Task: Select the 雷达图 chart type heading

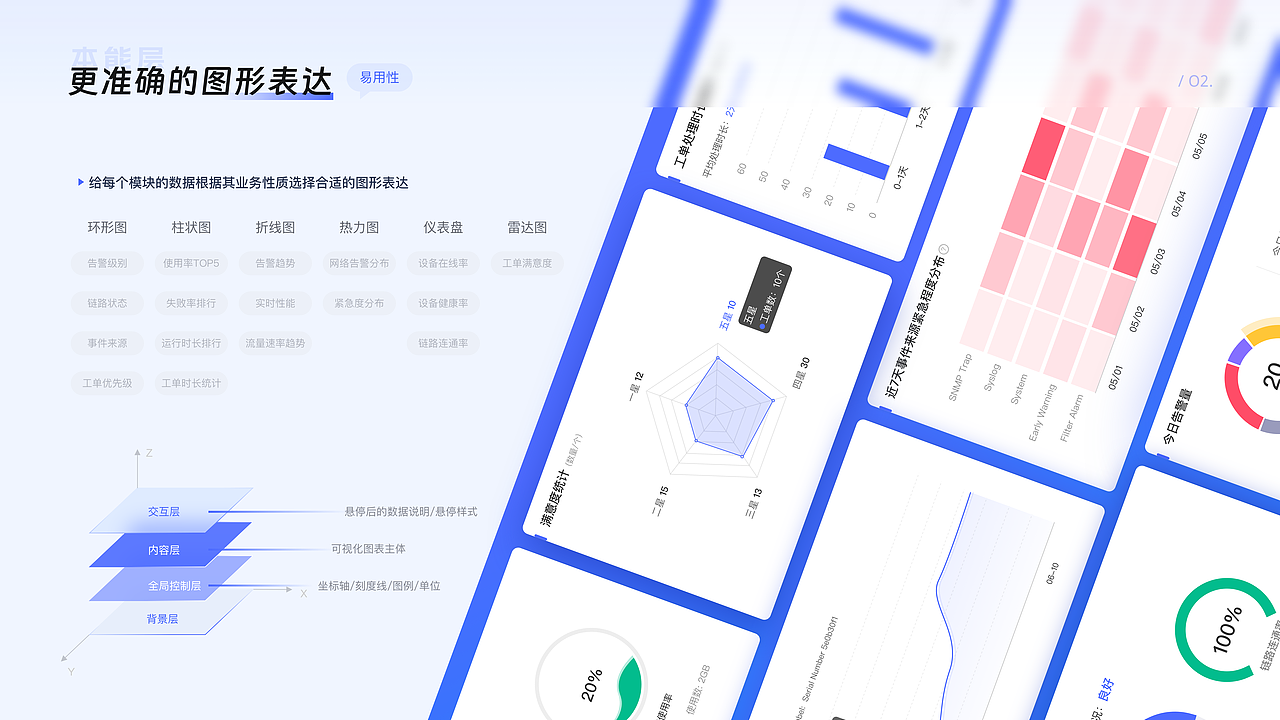Action: click(x=527, y=228)
